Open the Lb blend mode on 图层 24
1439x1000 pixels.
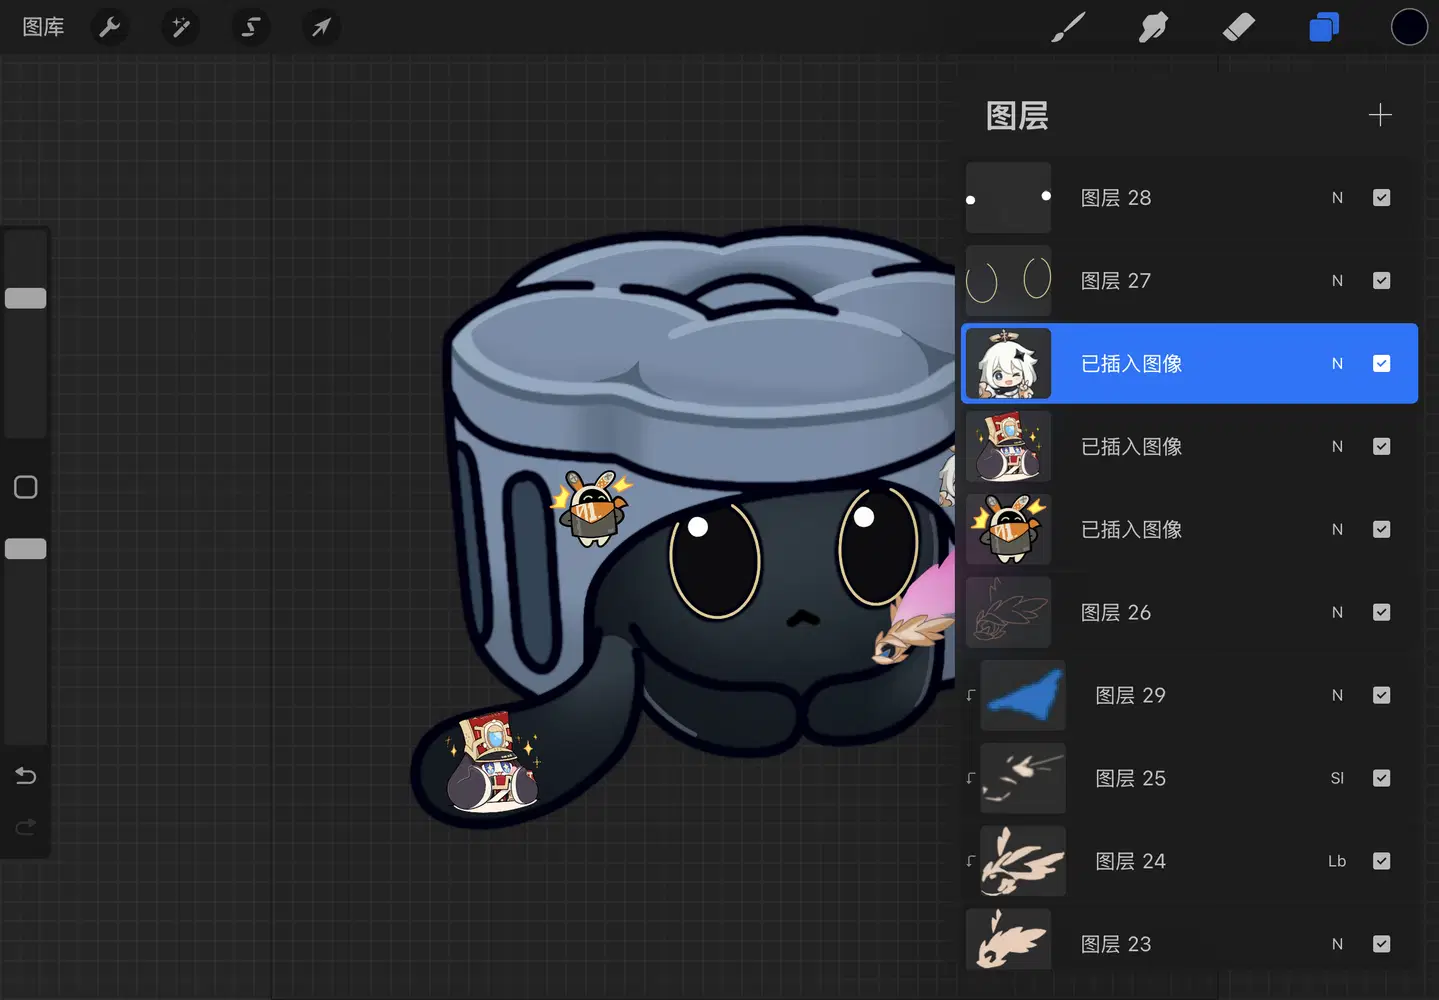coord(1337,861)
